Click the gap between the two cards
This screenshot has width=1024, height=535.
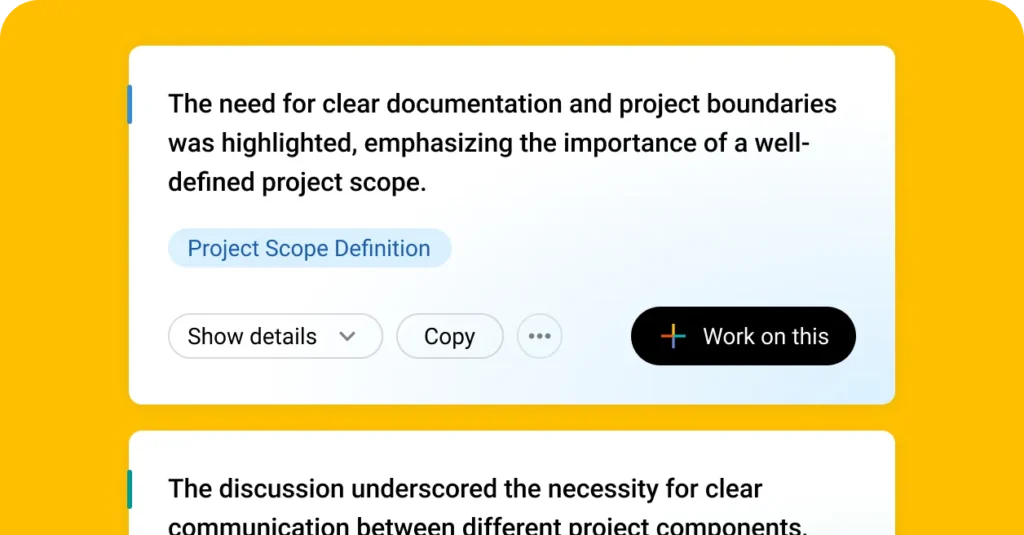click(512, 417)
